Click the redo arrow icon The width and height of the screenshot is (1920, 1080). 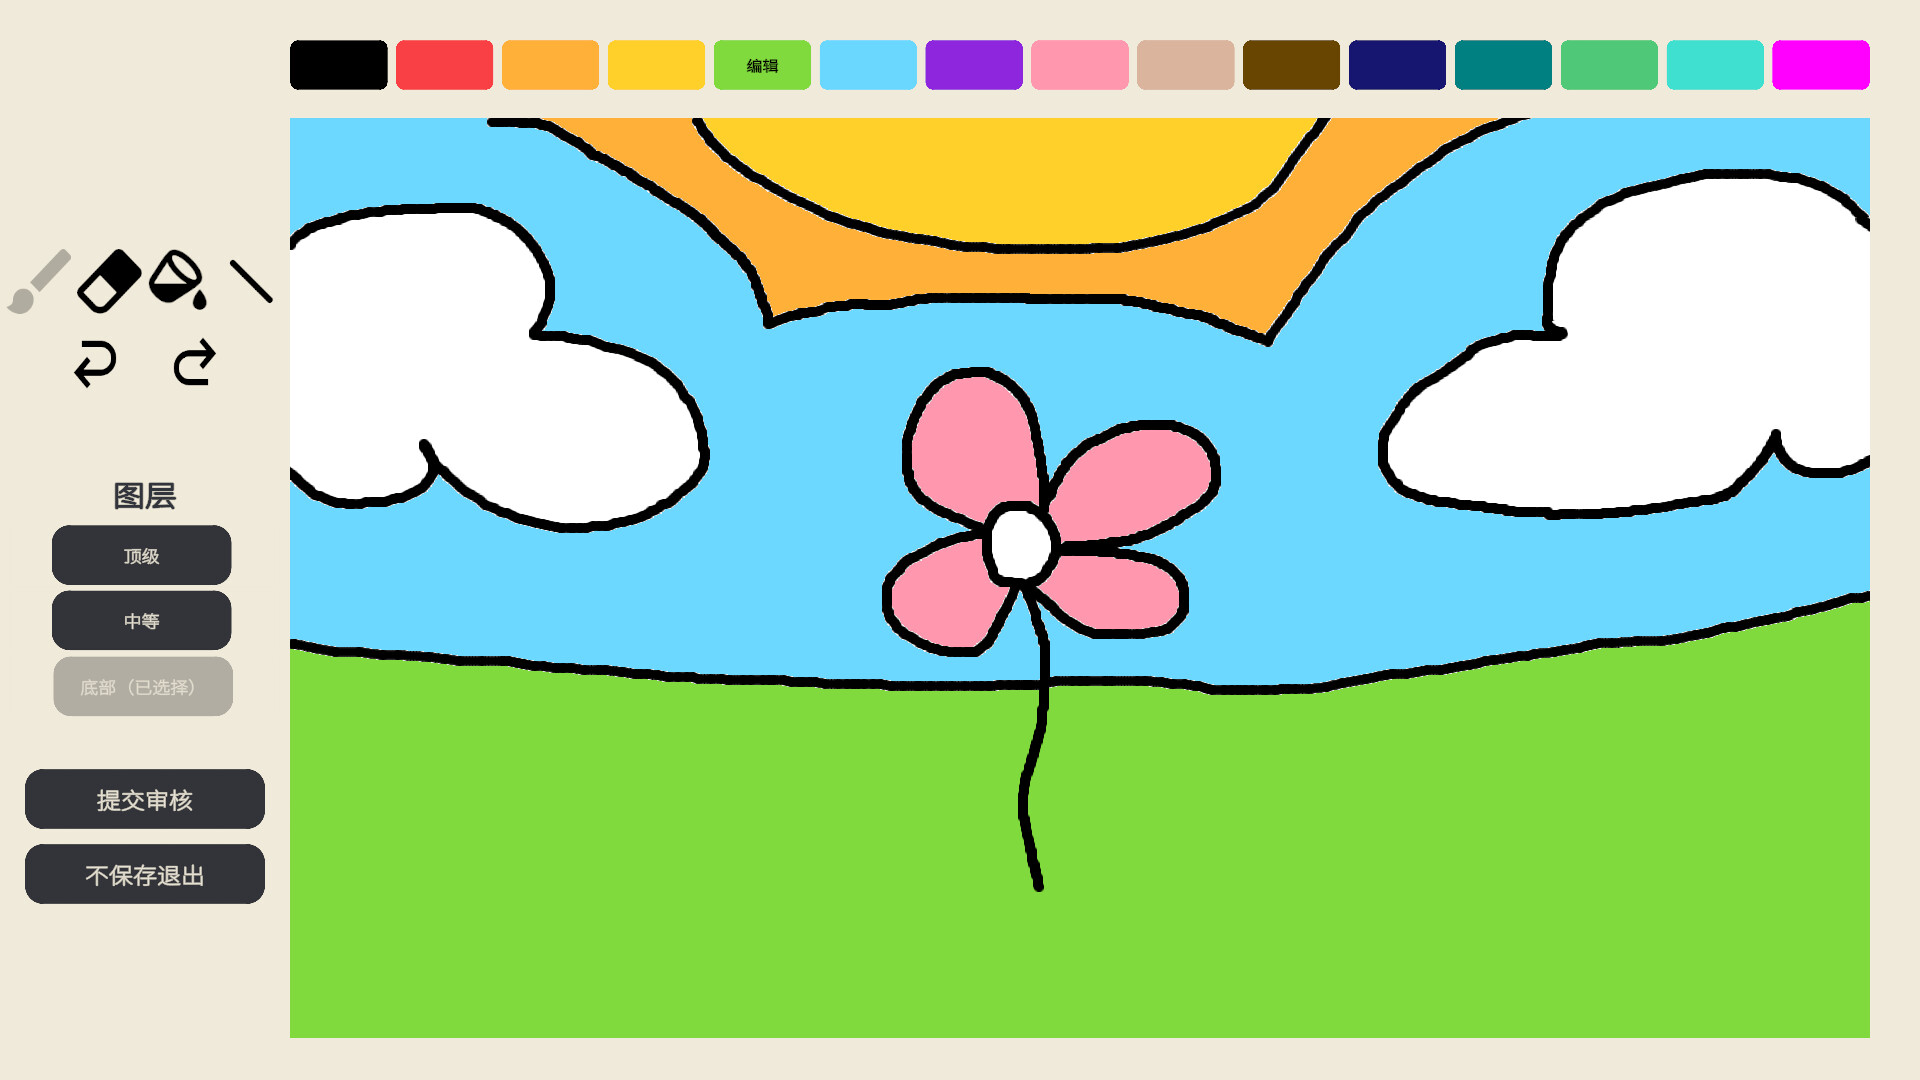click(x=194, y=363)
